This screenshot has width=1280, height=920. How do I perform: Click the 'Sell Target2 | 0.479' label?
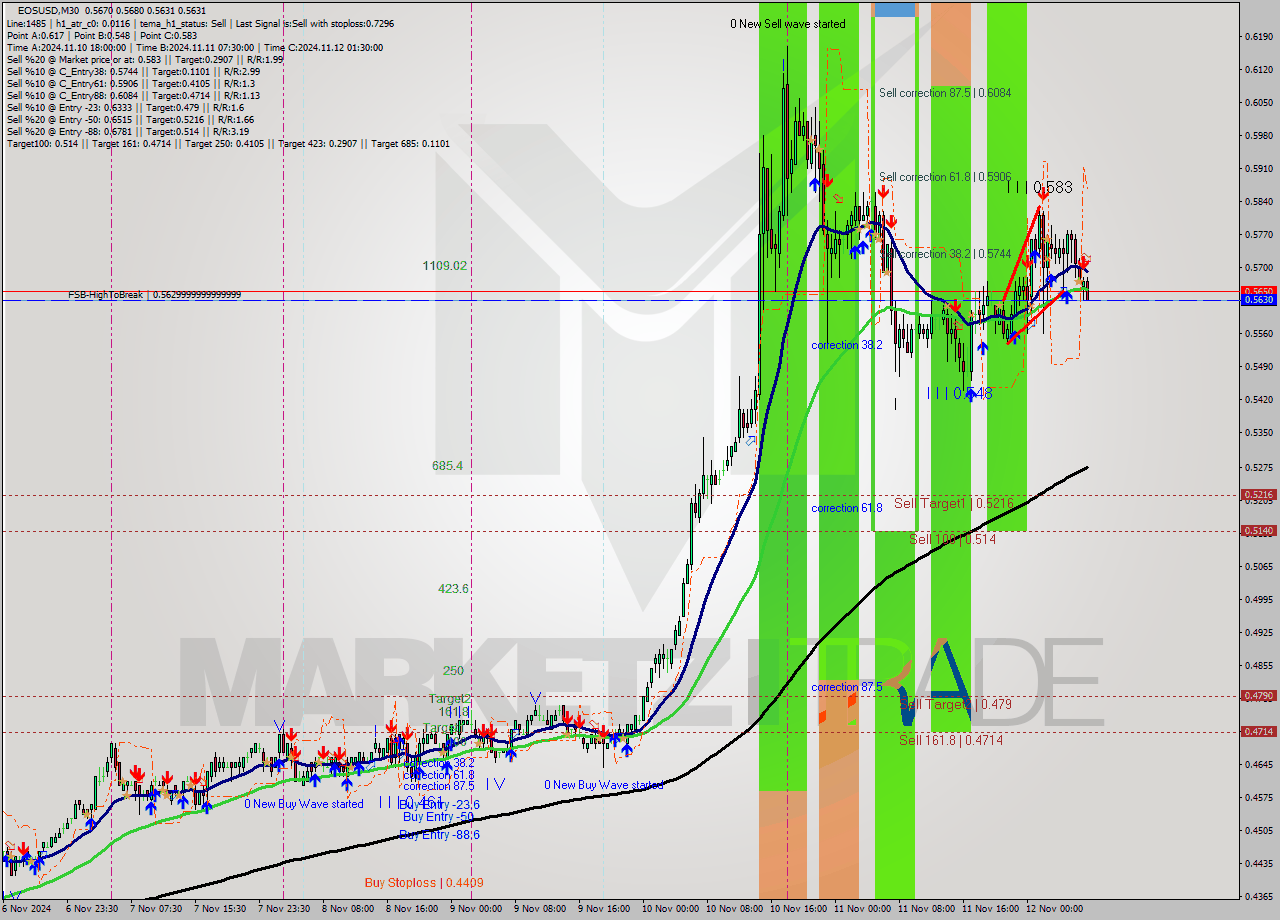[x=955, y=704]
